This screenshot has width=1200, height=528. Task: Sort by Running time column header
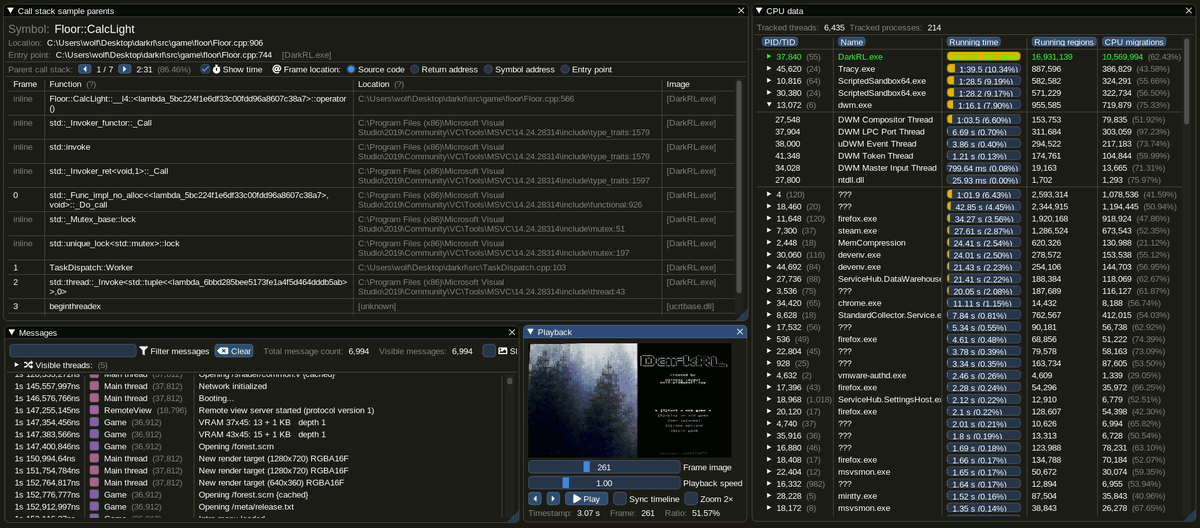point(973,42)
